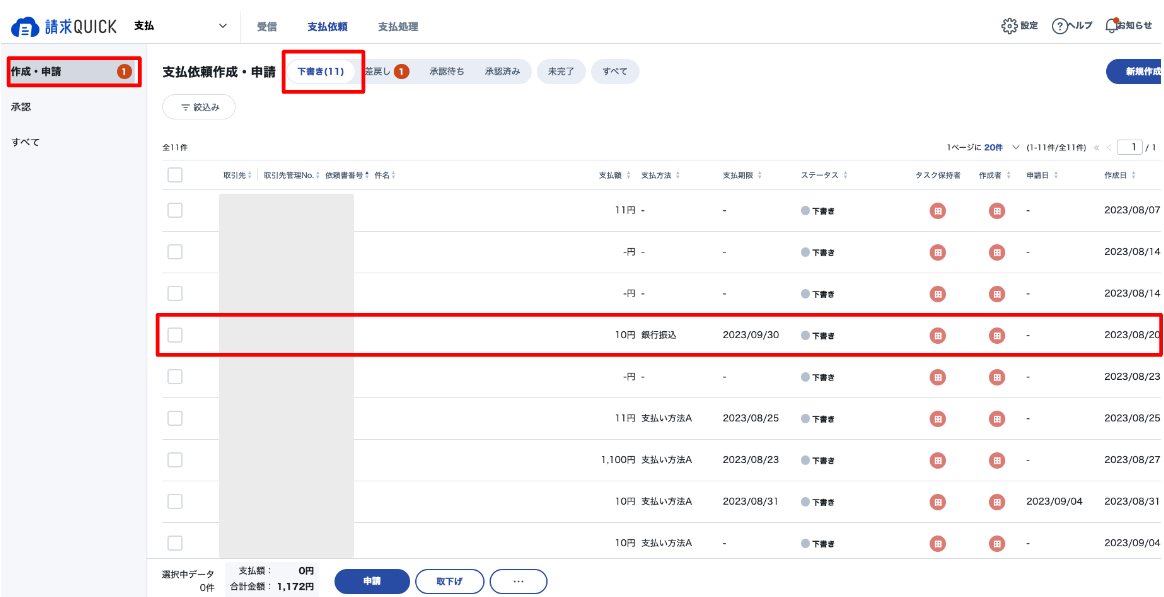Open the 絞込み filter button

click(199, 107)
